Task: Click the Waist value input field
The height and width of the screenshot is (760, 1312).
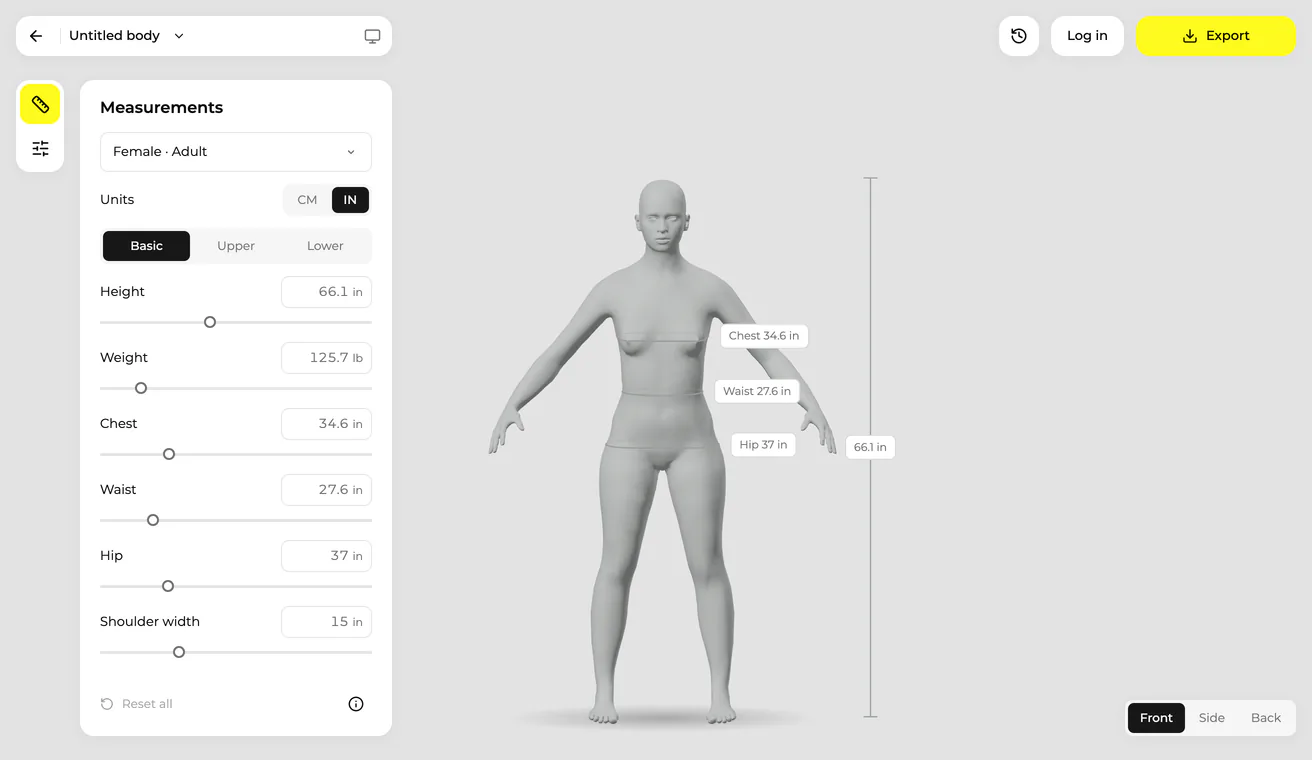Action: click(x=326, y=490)
